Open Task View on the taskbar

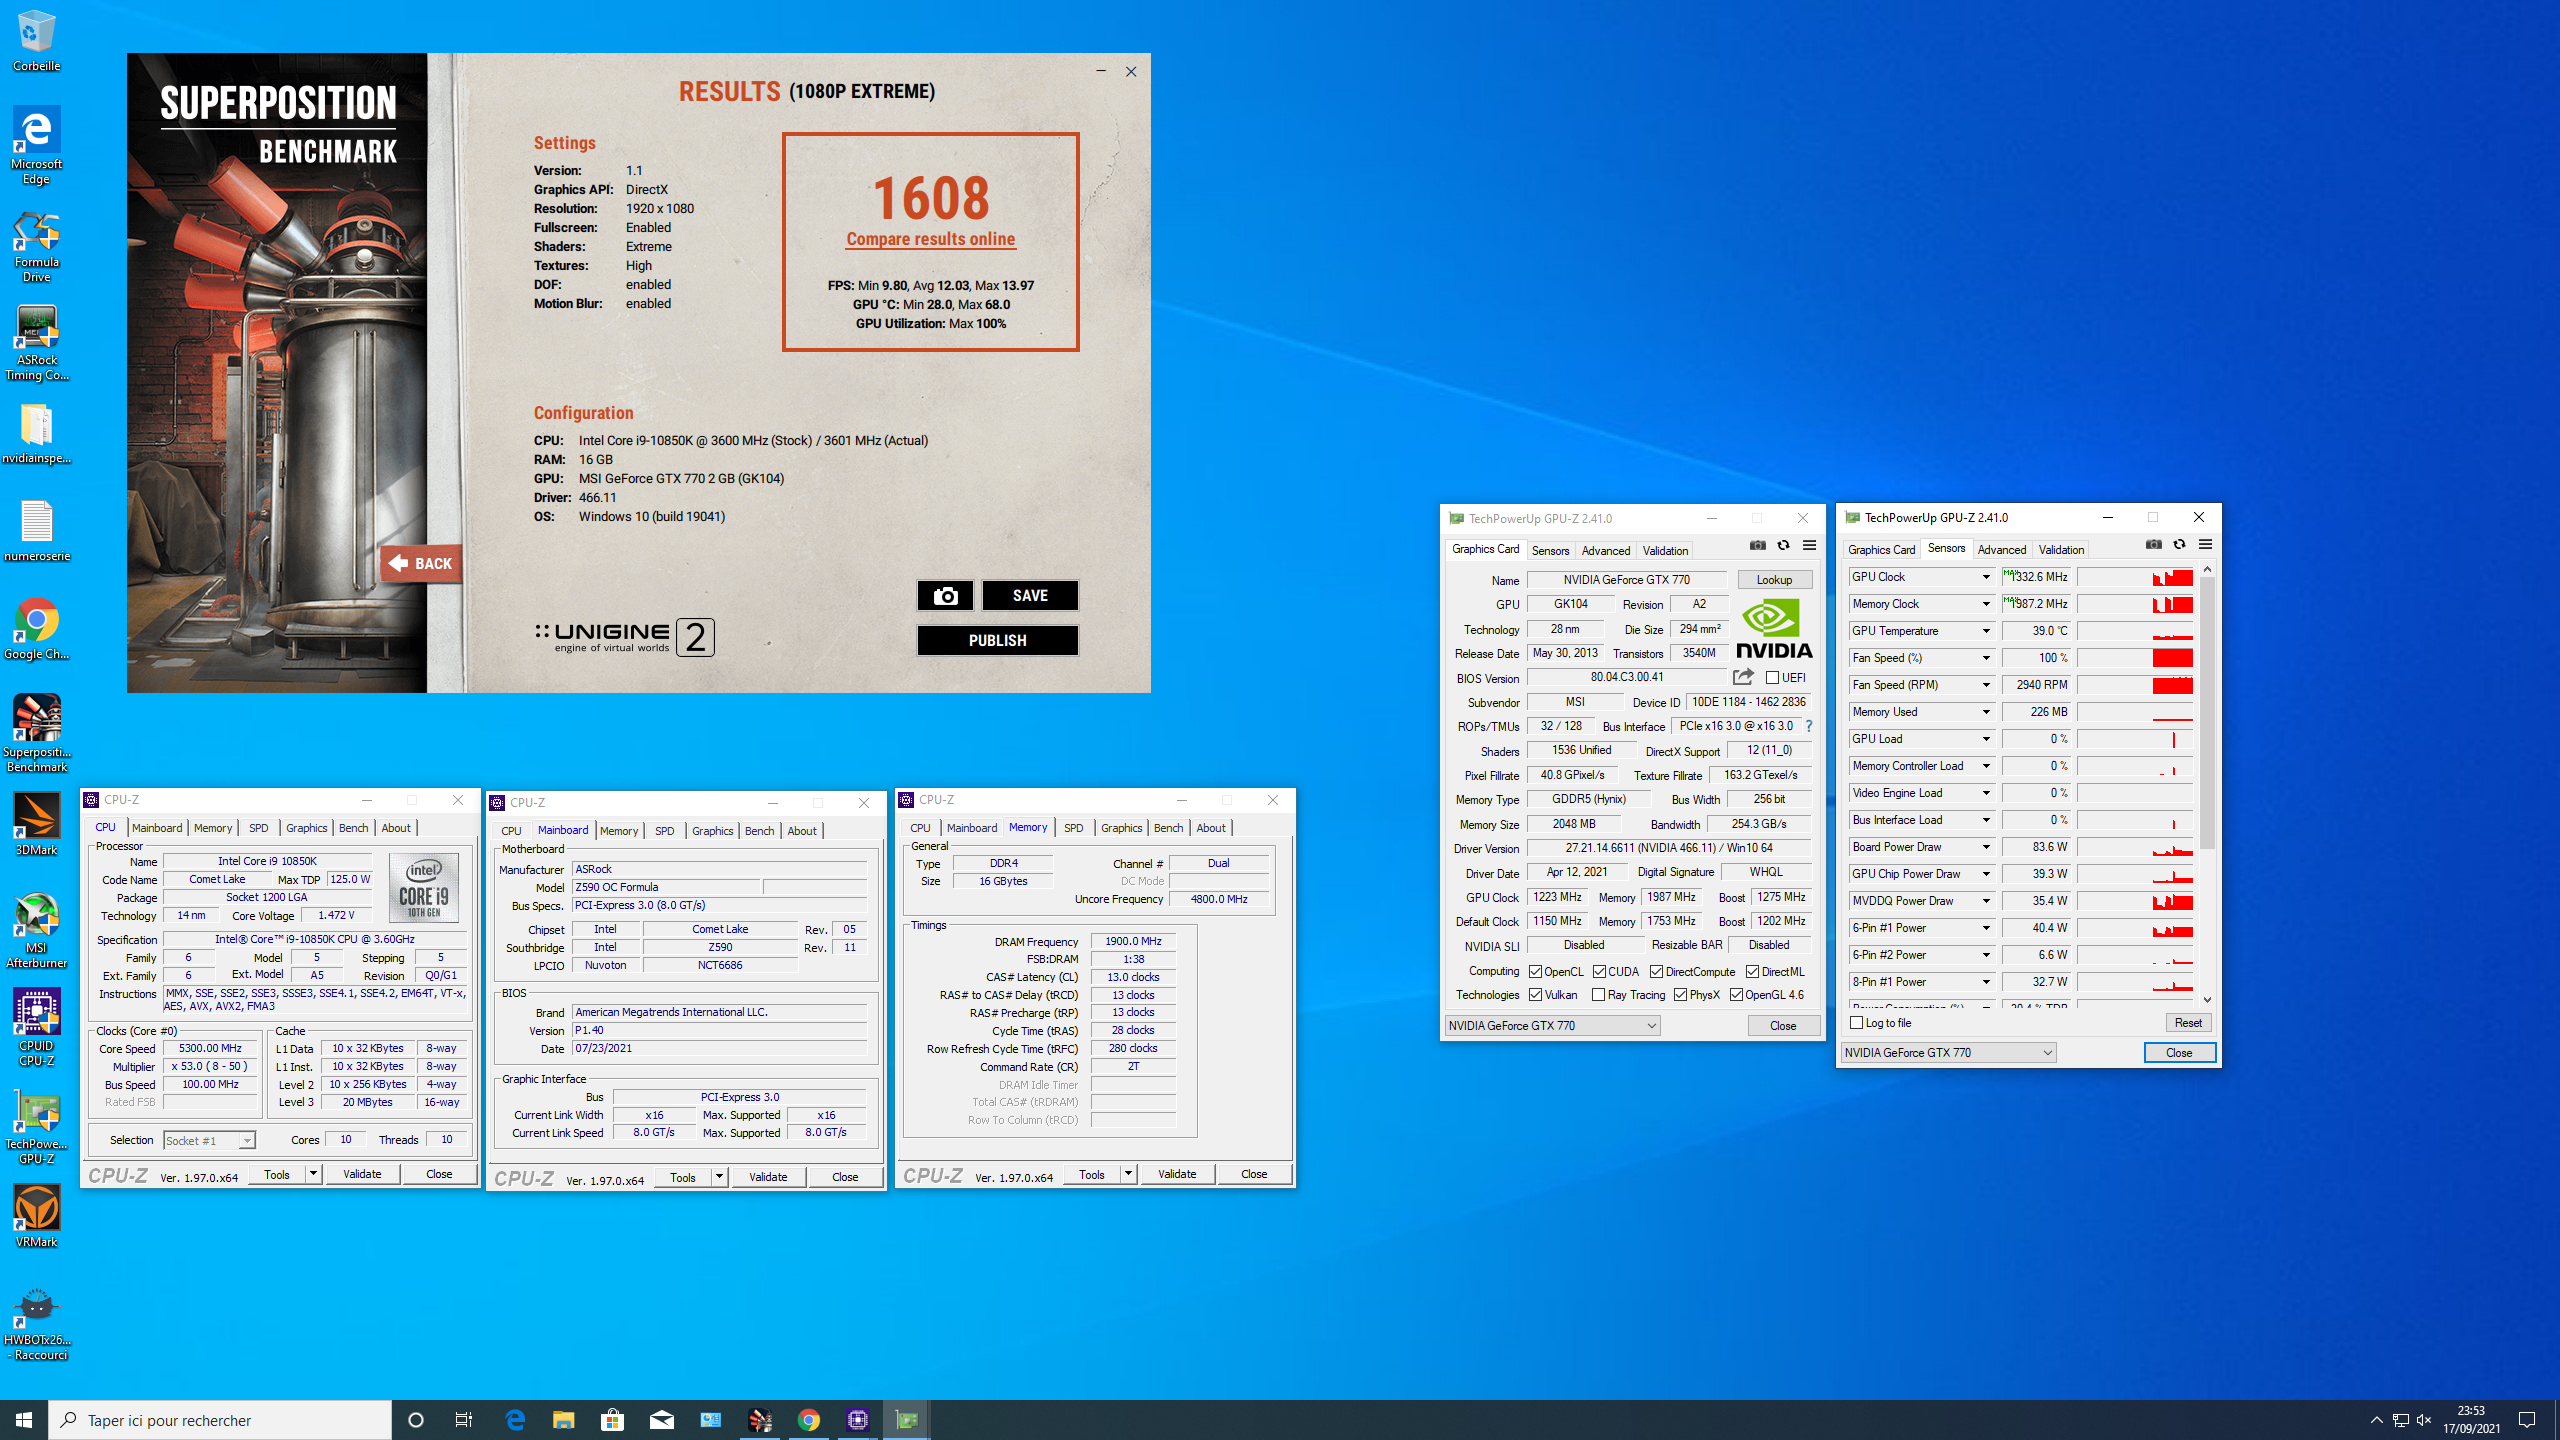tap(465, 1420)
